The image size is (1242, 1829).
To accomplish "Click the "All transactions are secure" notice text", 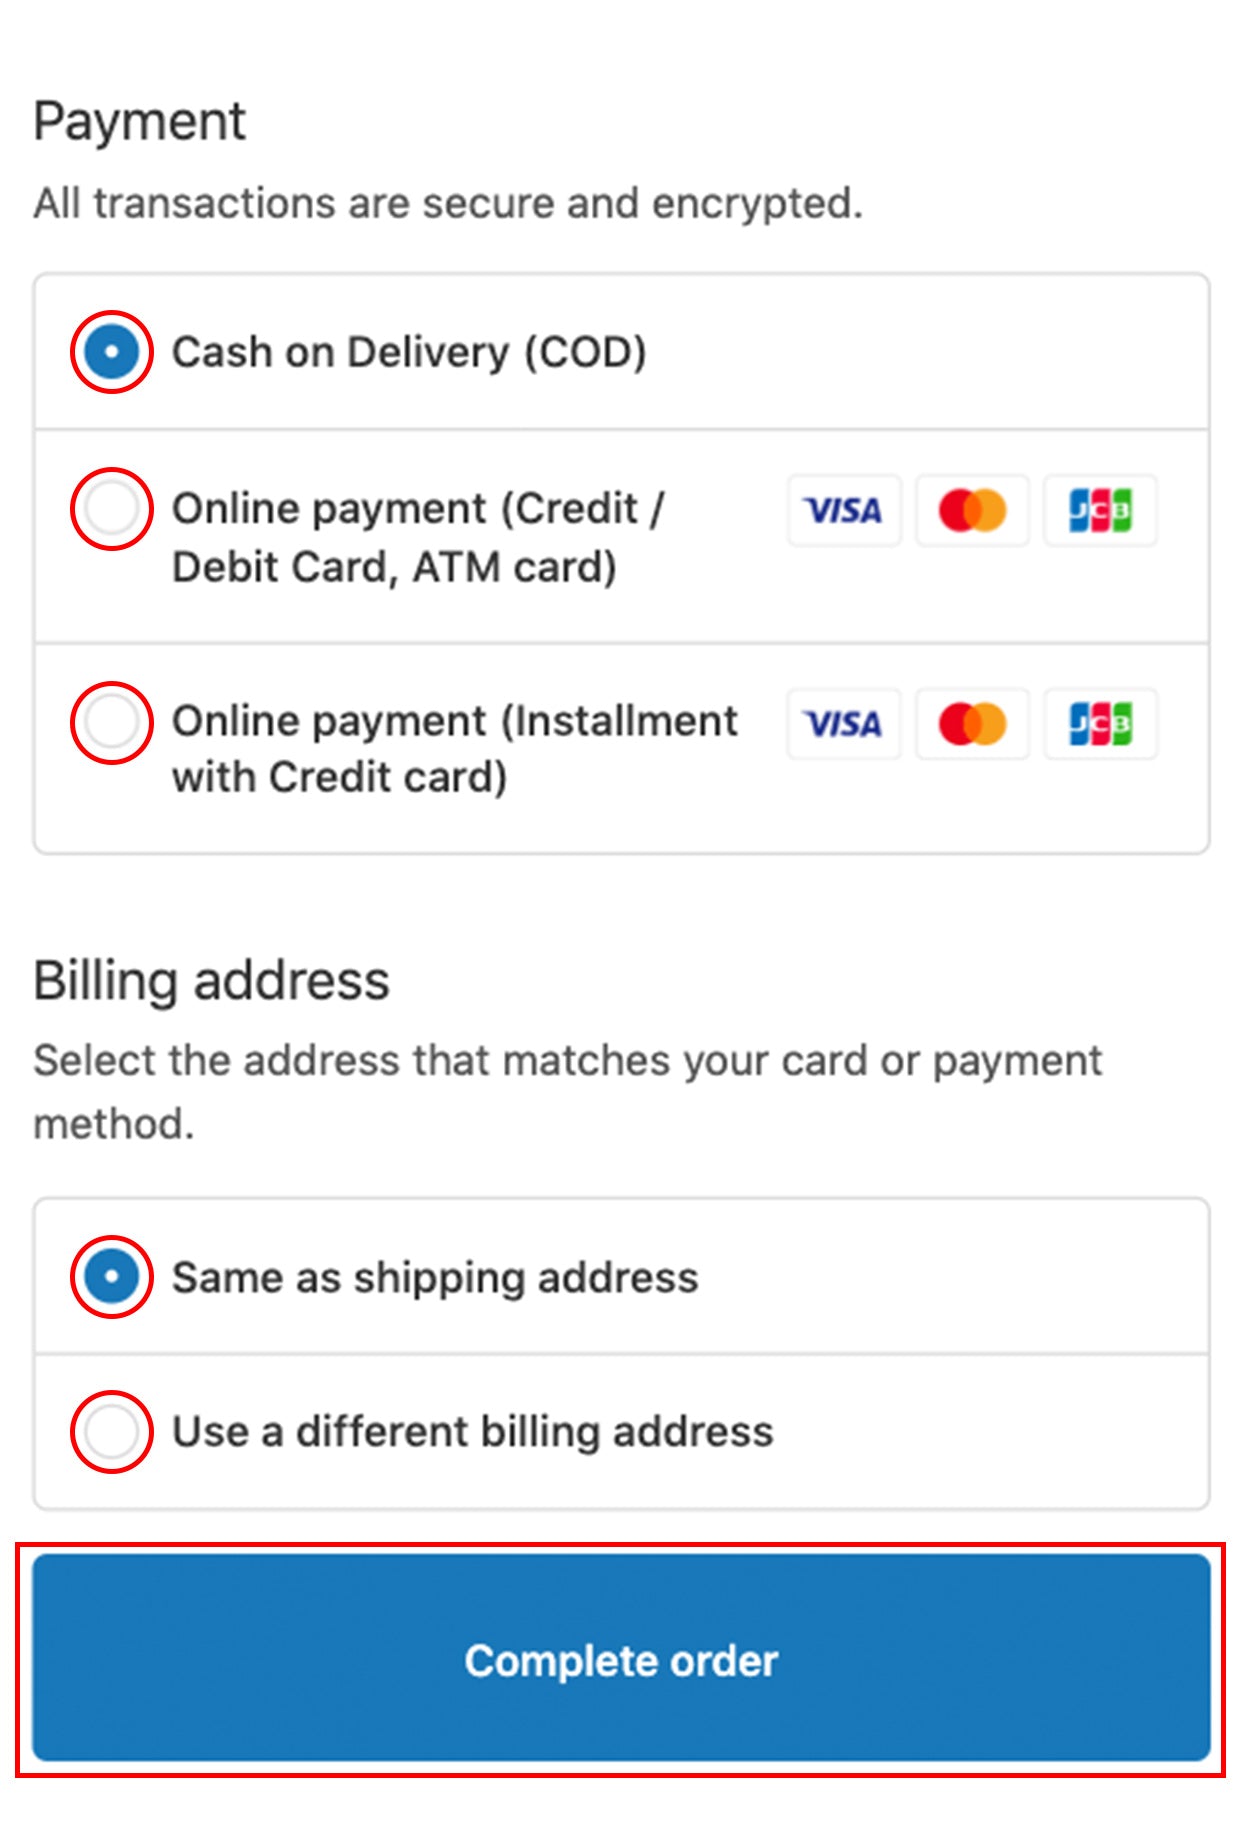I will click(448, 204).
